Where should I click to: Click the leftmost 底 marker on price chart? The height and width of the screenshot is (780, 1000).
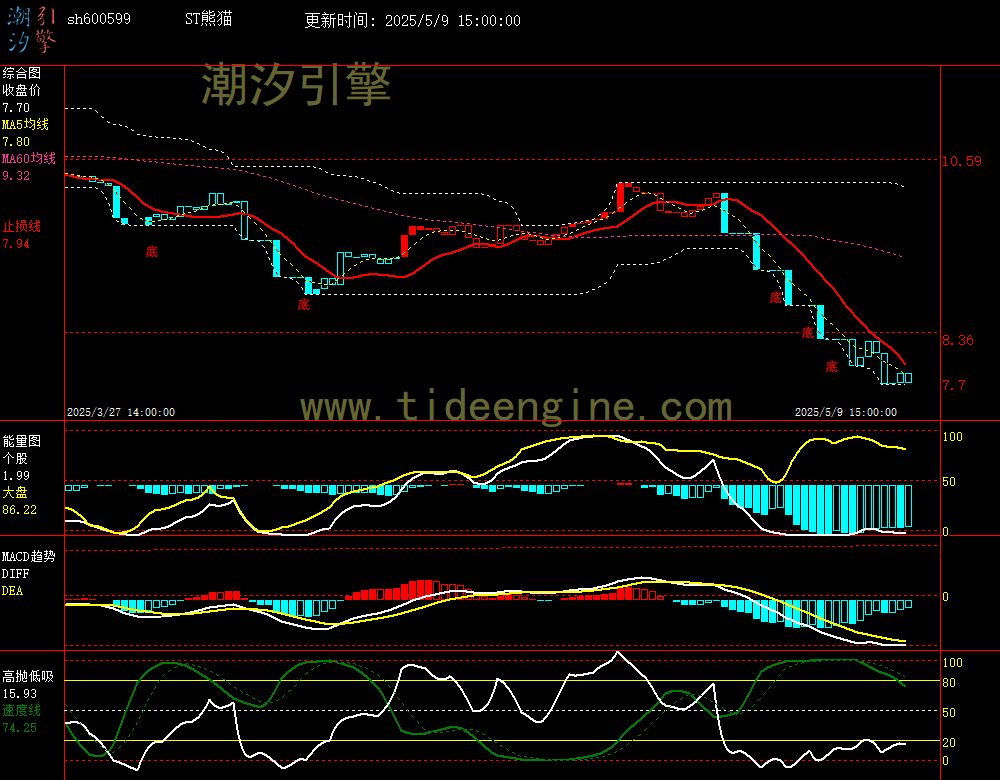(152, 251)
